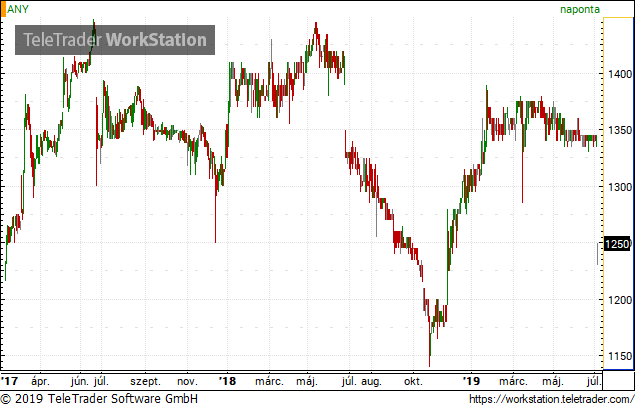The image size is (635, 408).
Task: Click the okt. month label
Action: click(413, 381)
